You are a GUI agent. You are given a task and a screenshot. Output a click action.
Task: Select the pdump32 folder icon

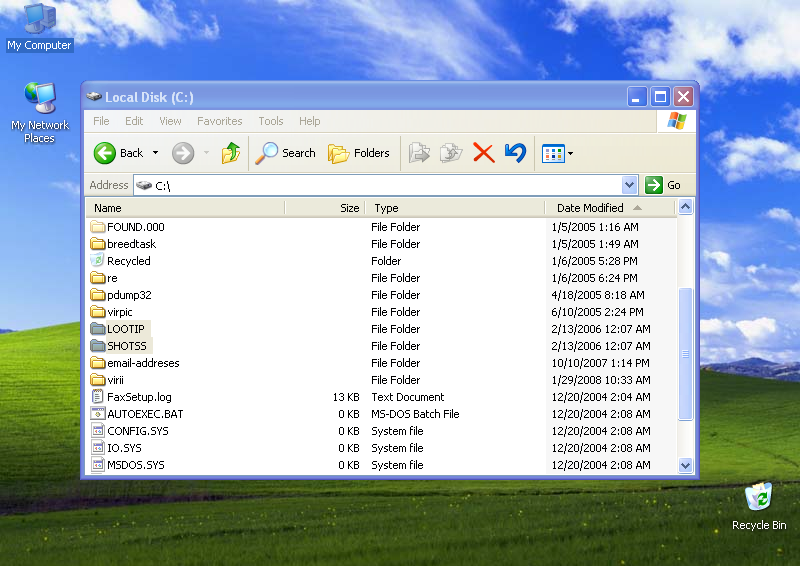pyautogui.click(x=97, y=294)
